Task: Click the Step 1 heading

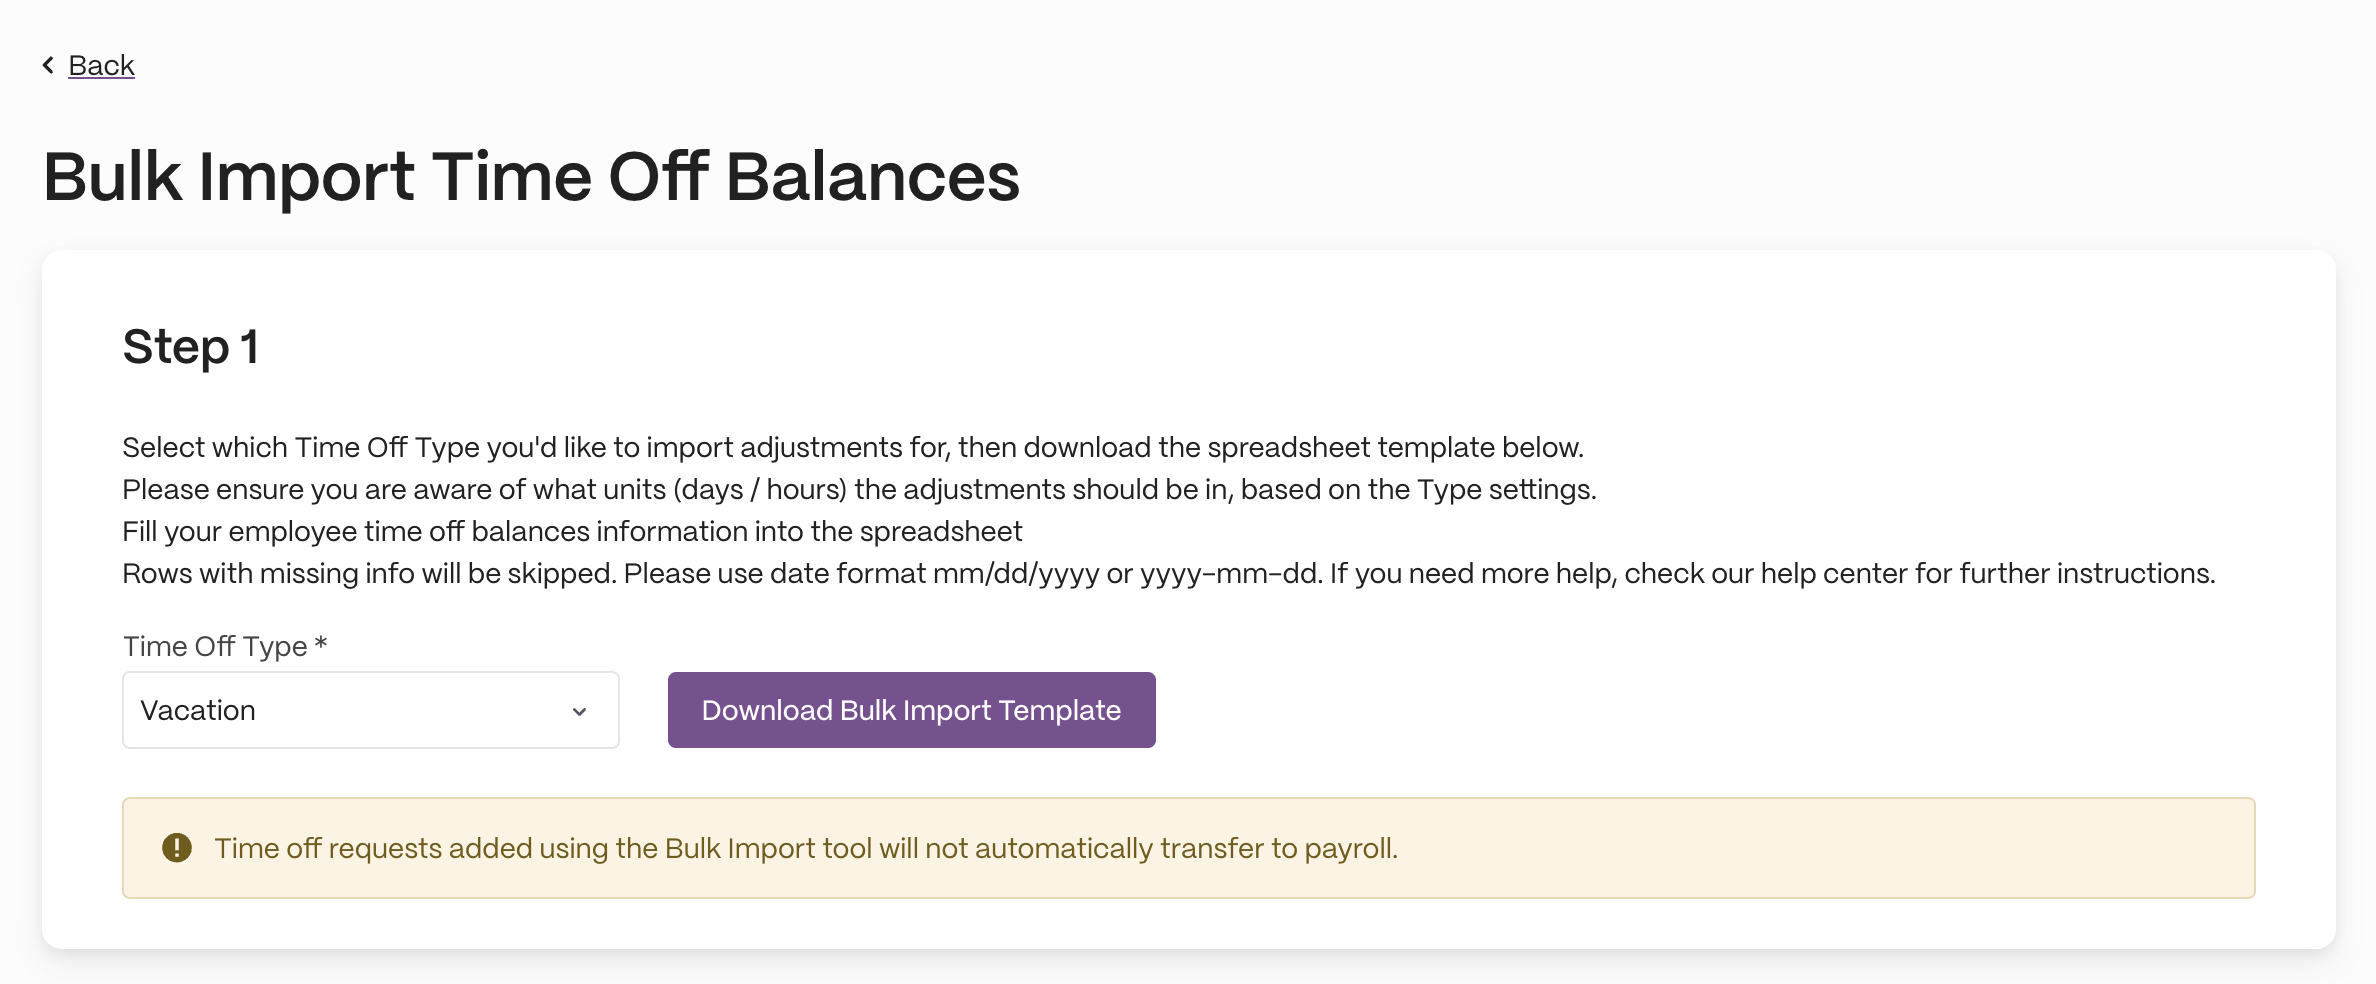Action: pos(190,347)
